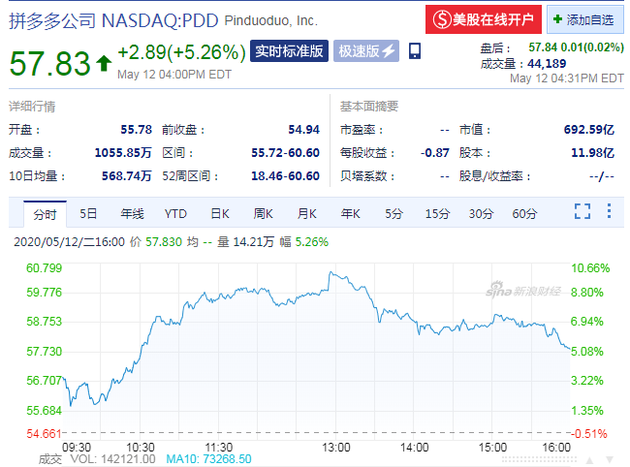Open the 月K monthly candlestick tab

point(307,213)
